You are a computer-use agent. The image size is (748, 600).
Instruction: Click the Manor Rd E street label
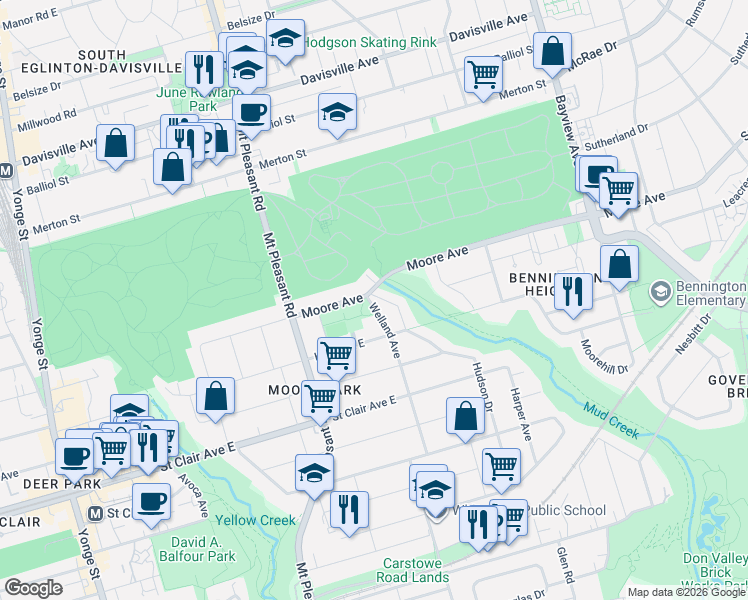point(30,19)
